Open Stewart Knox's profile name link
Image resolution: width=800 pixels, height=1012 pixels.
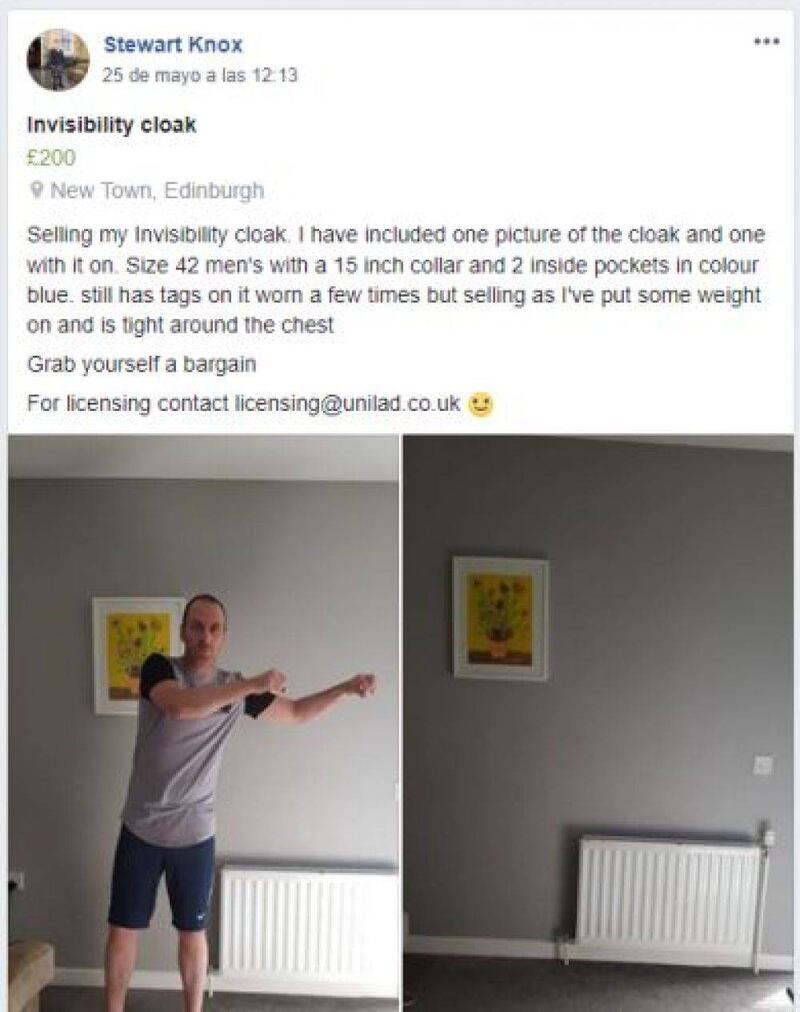click(x=173, y=45)
